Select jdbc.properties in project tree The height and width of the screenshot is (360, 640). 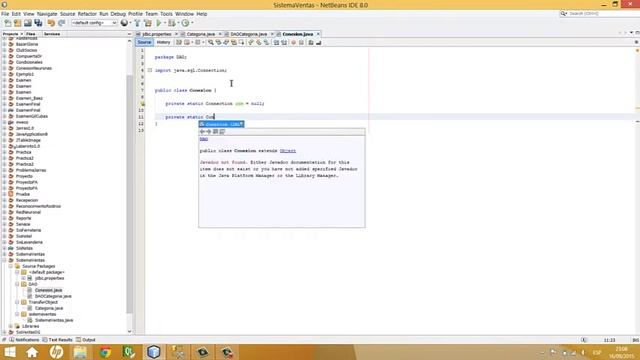click(x=49, y=278)
